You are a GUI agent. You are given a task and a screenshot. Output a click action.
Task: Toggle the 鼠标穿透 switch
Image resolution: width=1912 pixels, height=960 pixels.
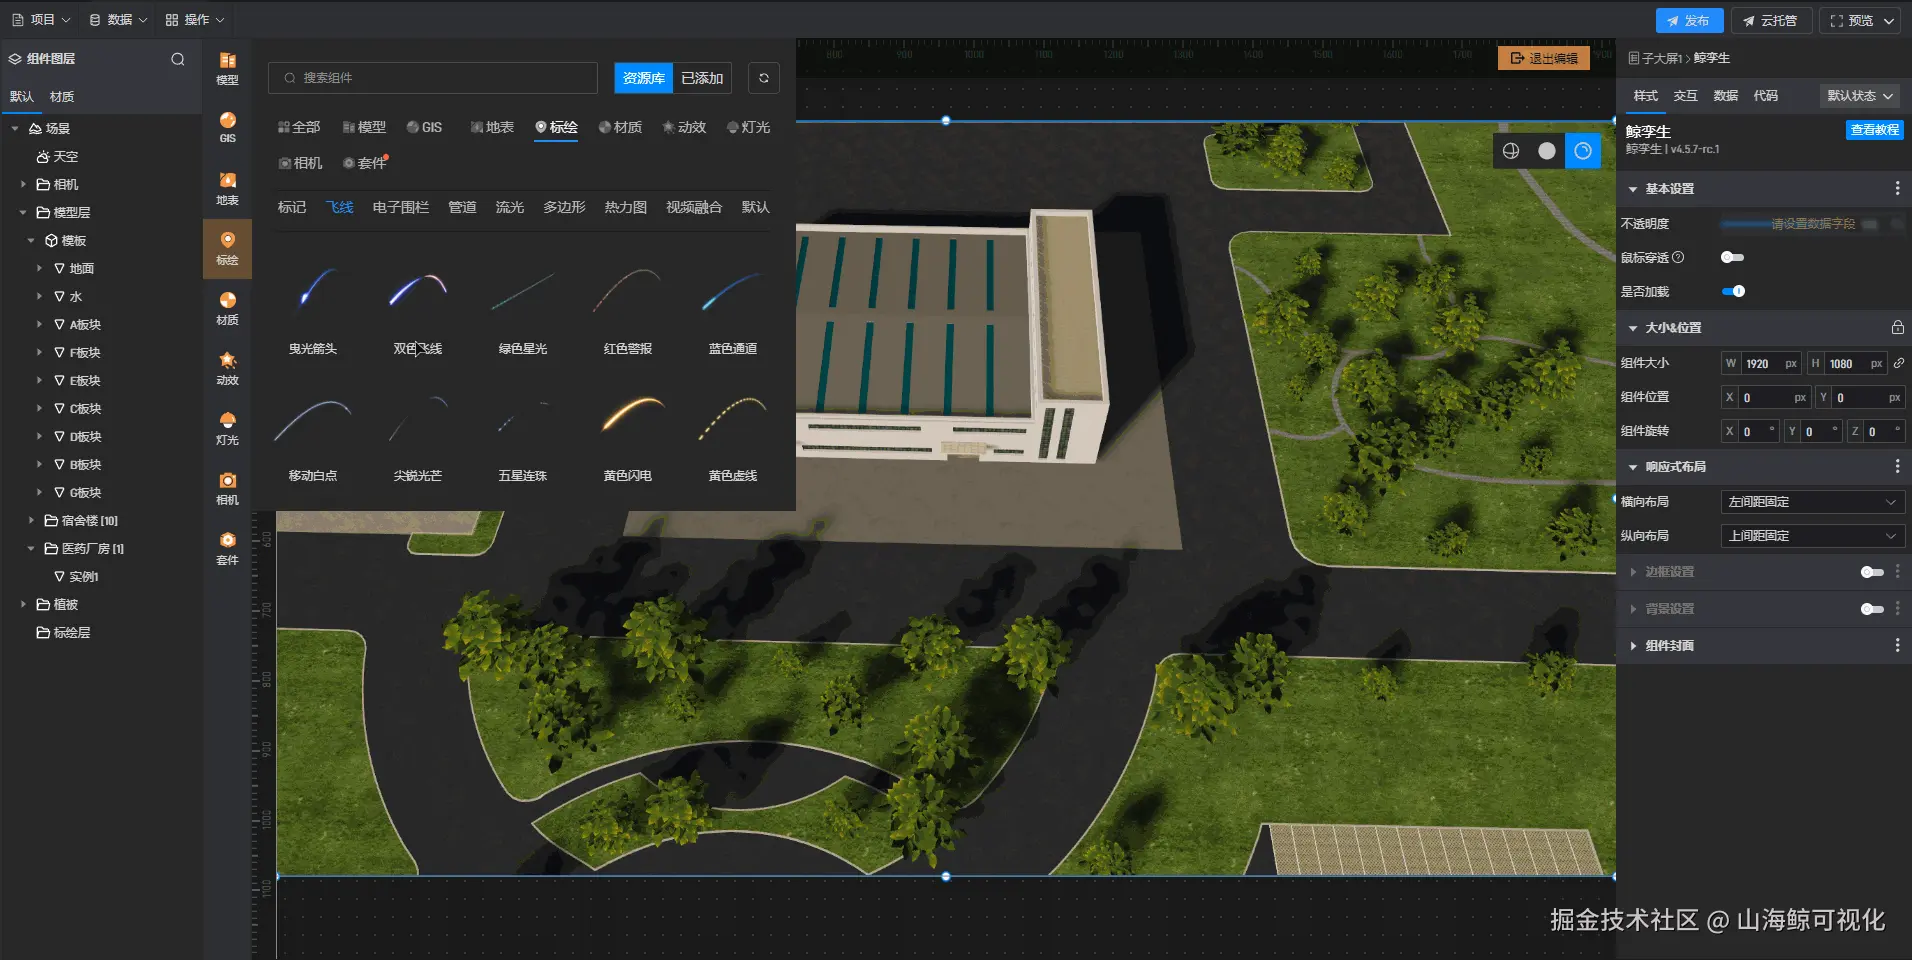pyautogui.click(x=1732, y=257)
